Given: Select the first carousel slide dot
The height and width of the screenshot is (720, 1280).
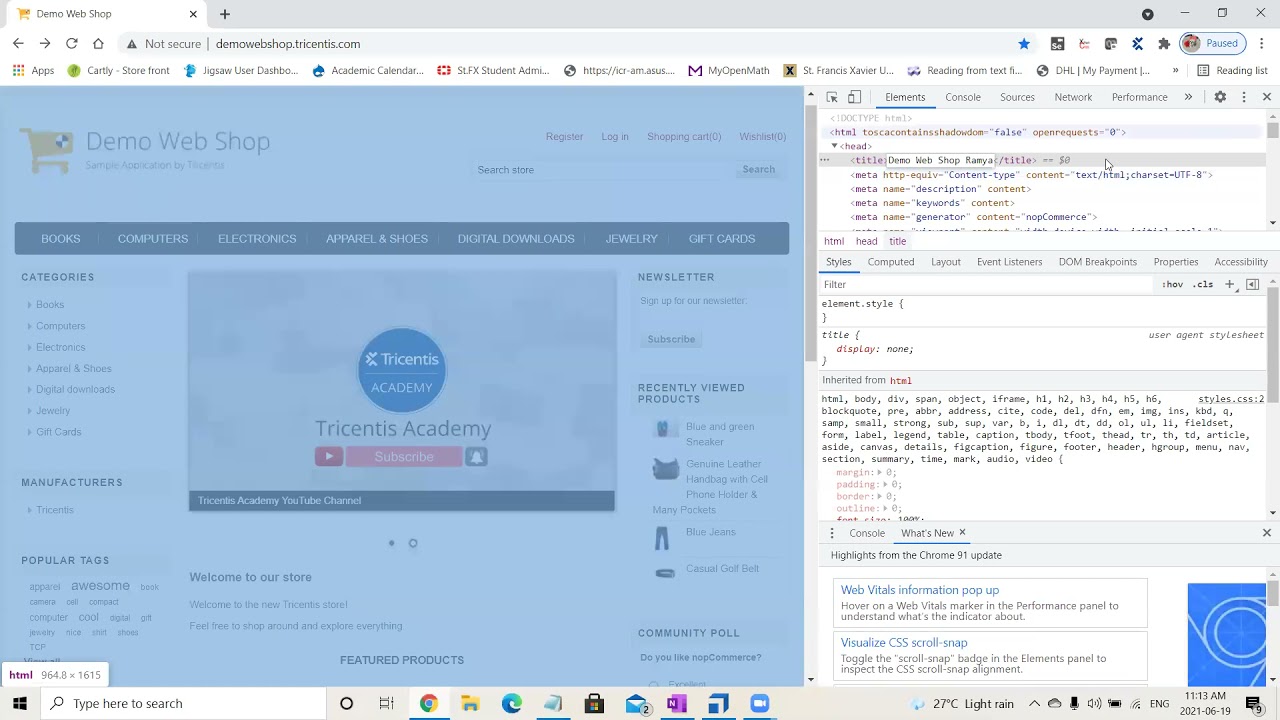Looking at the screenshot, I should [391, 543].
